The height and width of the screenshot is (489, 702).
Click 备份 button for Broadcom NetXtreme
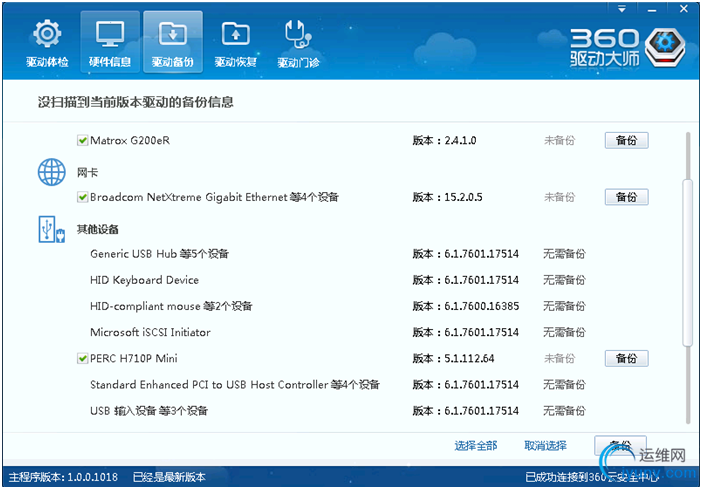click(626, 197)
